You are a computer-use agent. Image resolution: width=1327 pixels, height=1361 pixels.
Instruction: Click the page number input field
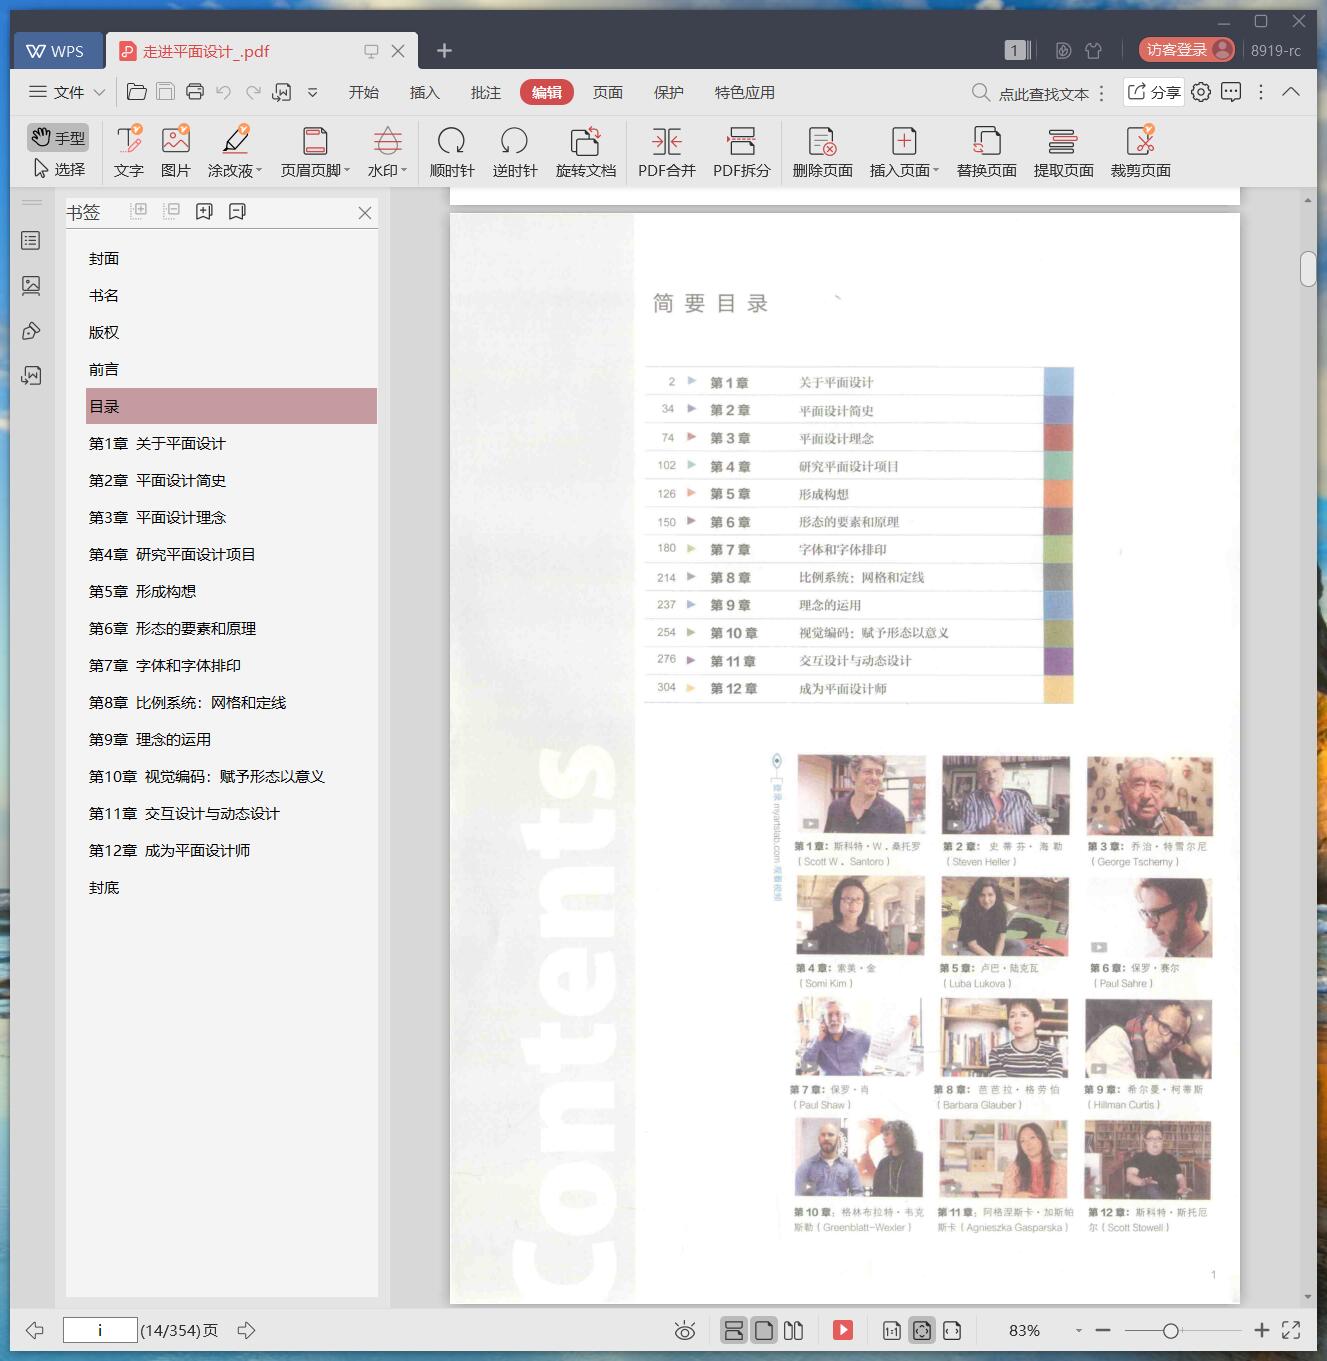(x=100, y=1330)
